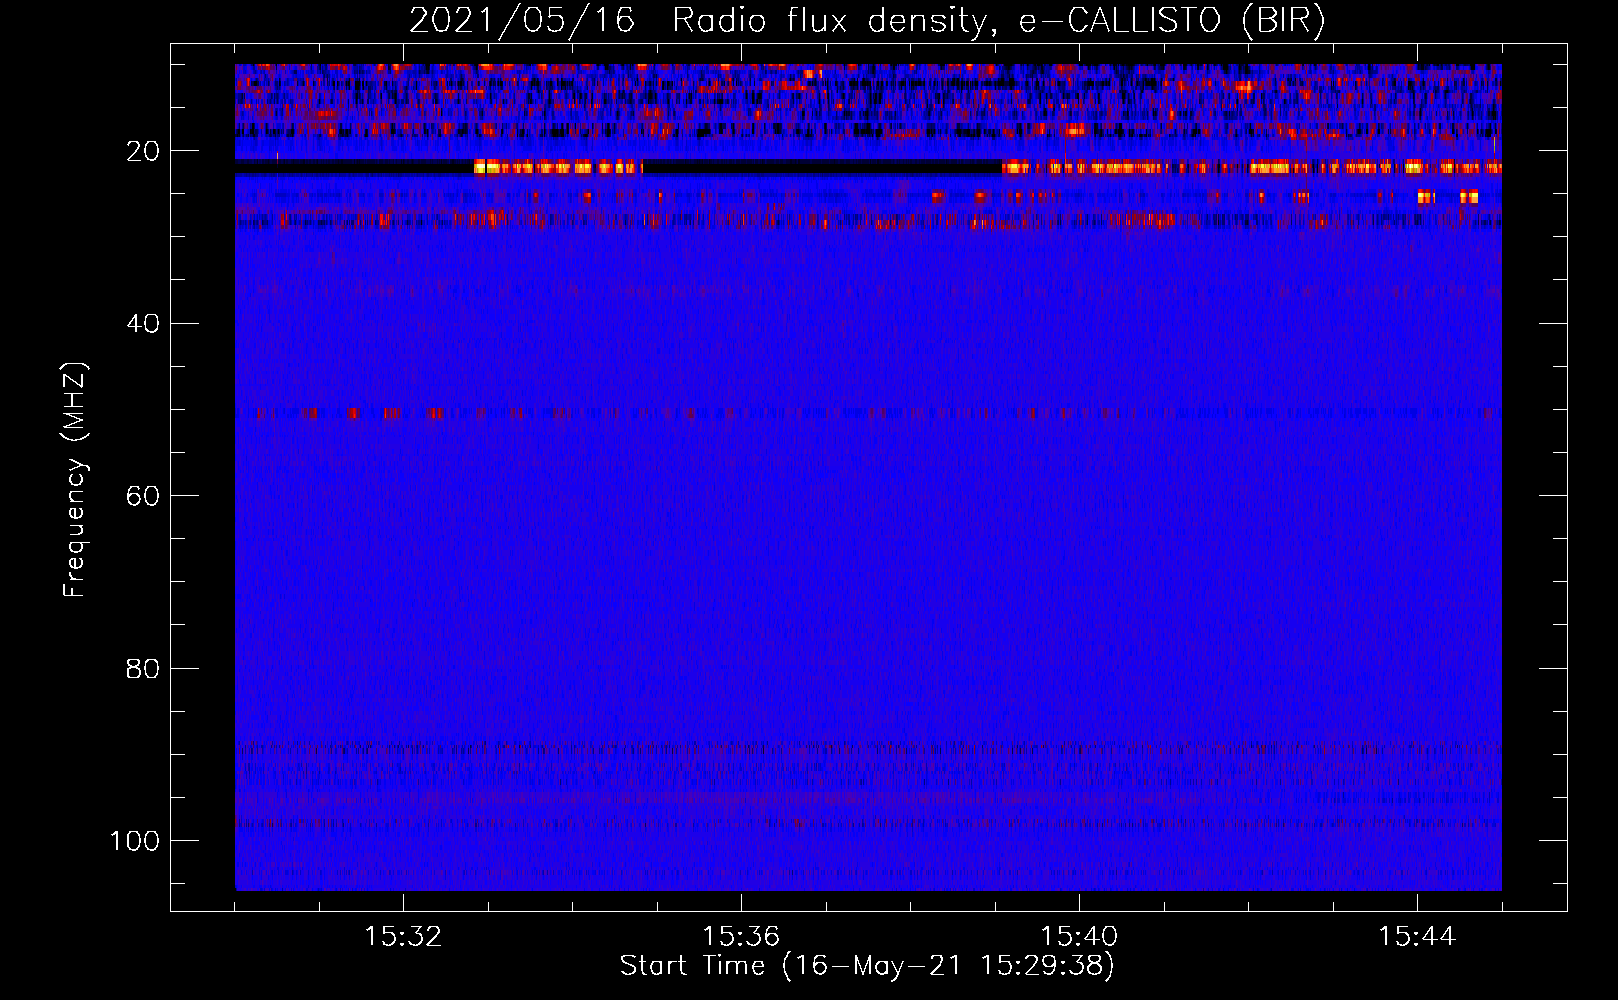Click the '80' frequency tick label
Screen dimensions: 1618x1000
click(x=143, y=668)
